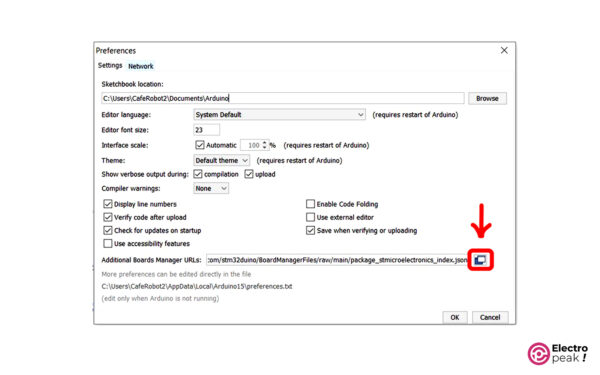Close the Preferences dialog
The width and height of the screenshot is (600, 375).
pyautogui.click(x=504, y=51)
